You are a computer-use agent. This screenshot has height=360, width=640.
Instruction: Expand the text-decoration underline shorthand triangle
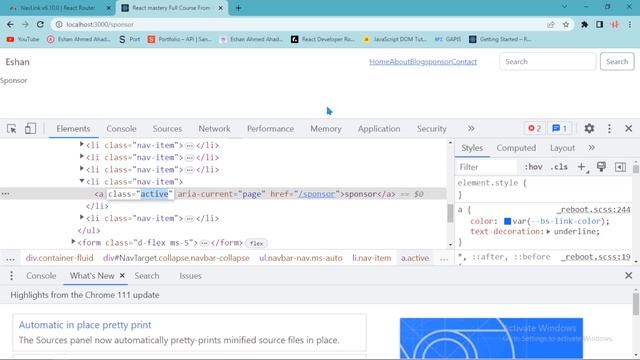(x=548, y=231)
